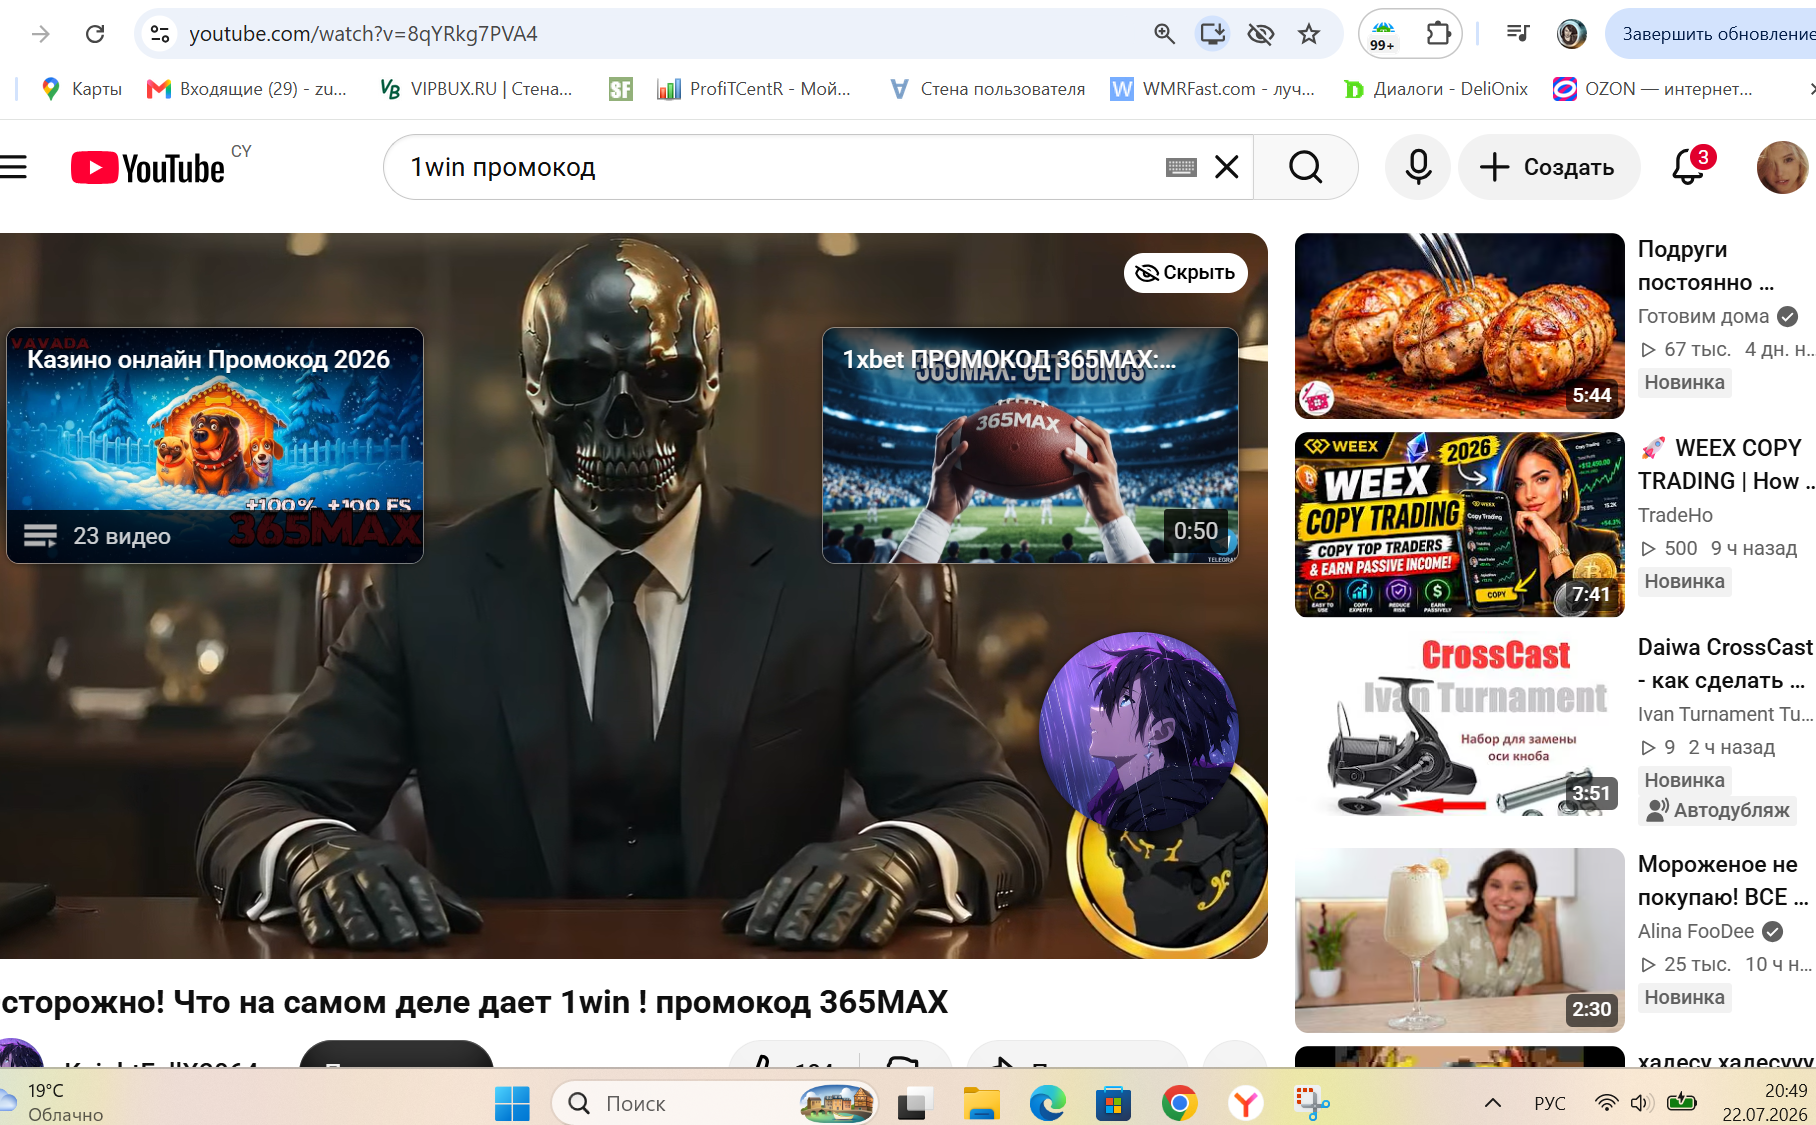Run the search with the magnifier button
Image resolution: width=1816 pixels, height=1125 pixels.
(x=1305, y=167)
